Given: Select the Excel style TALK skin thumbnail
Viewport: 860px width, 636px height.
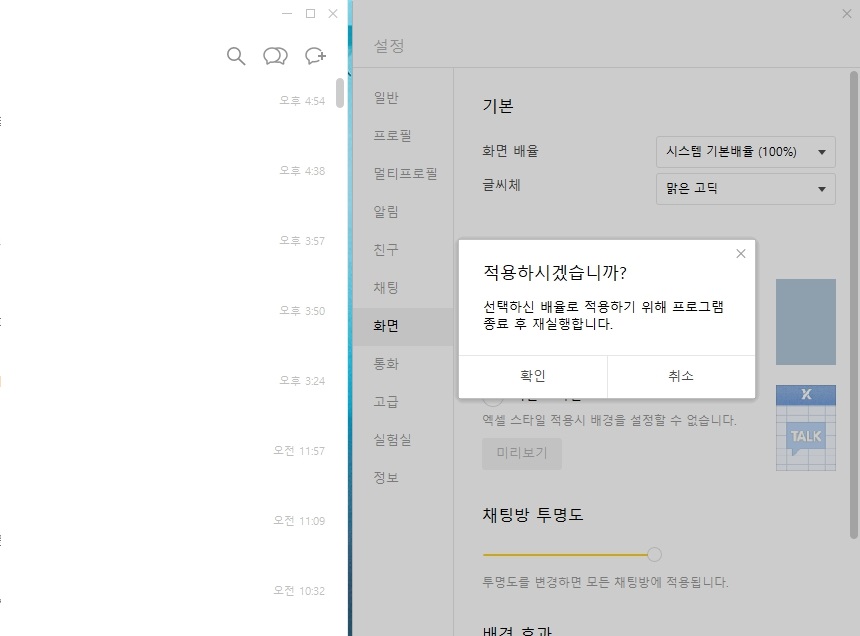Looking at the screenshot, I should click(x=805, y=426).
